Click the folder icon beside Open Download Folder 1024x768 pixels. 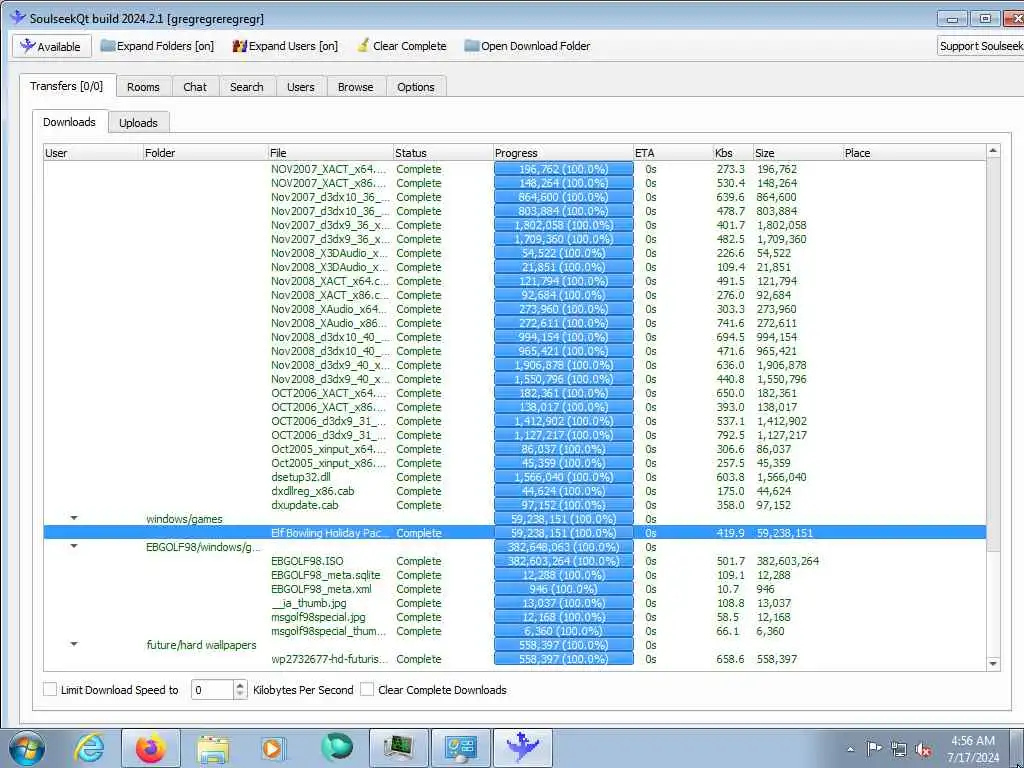(x=472, y=46)
